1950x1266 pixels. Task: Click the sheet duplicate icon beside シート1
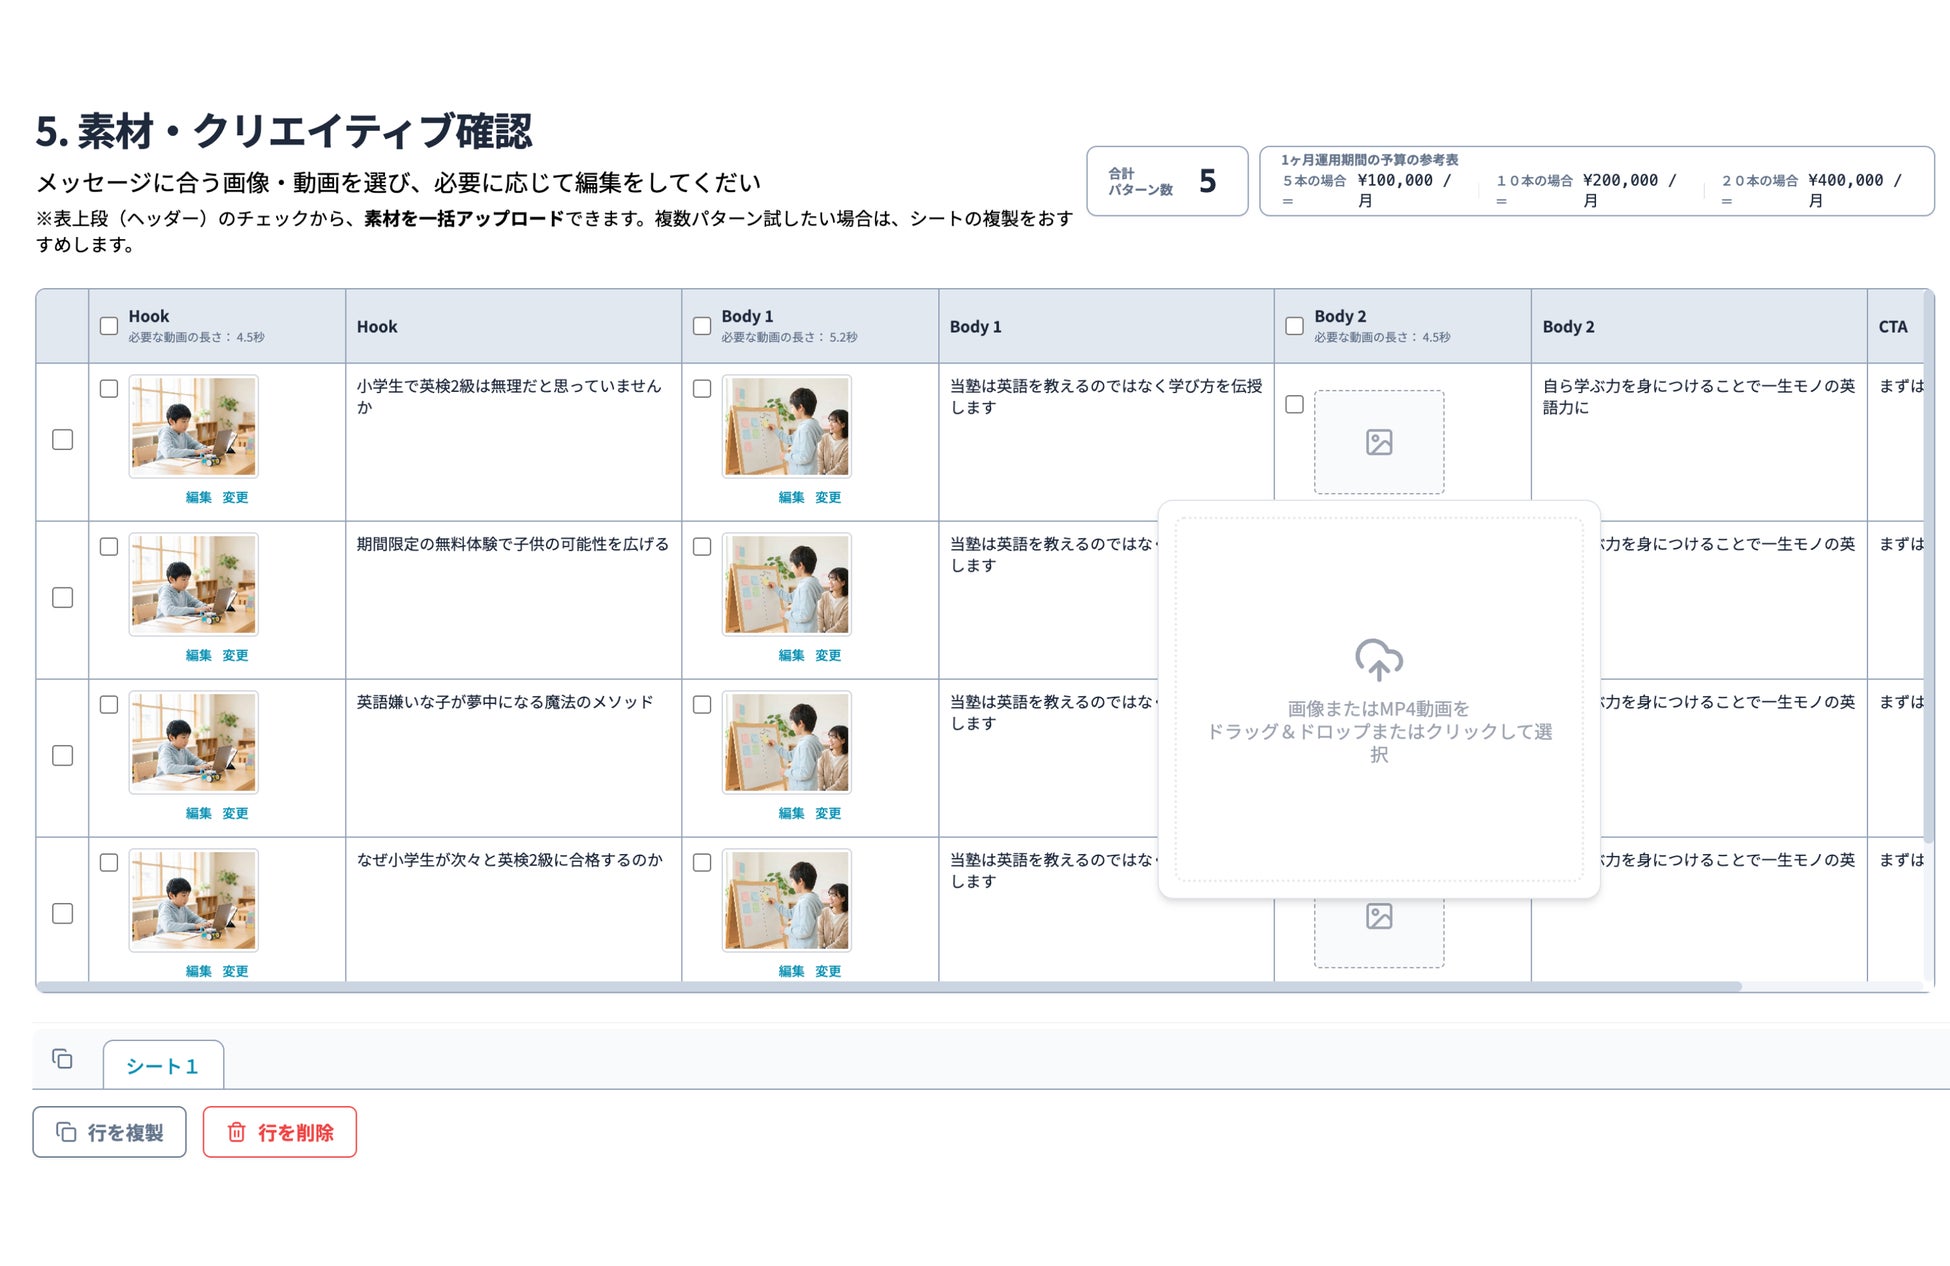pyautogui.click(x=62, y=1059)
